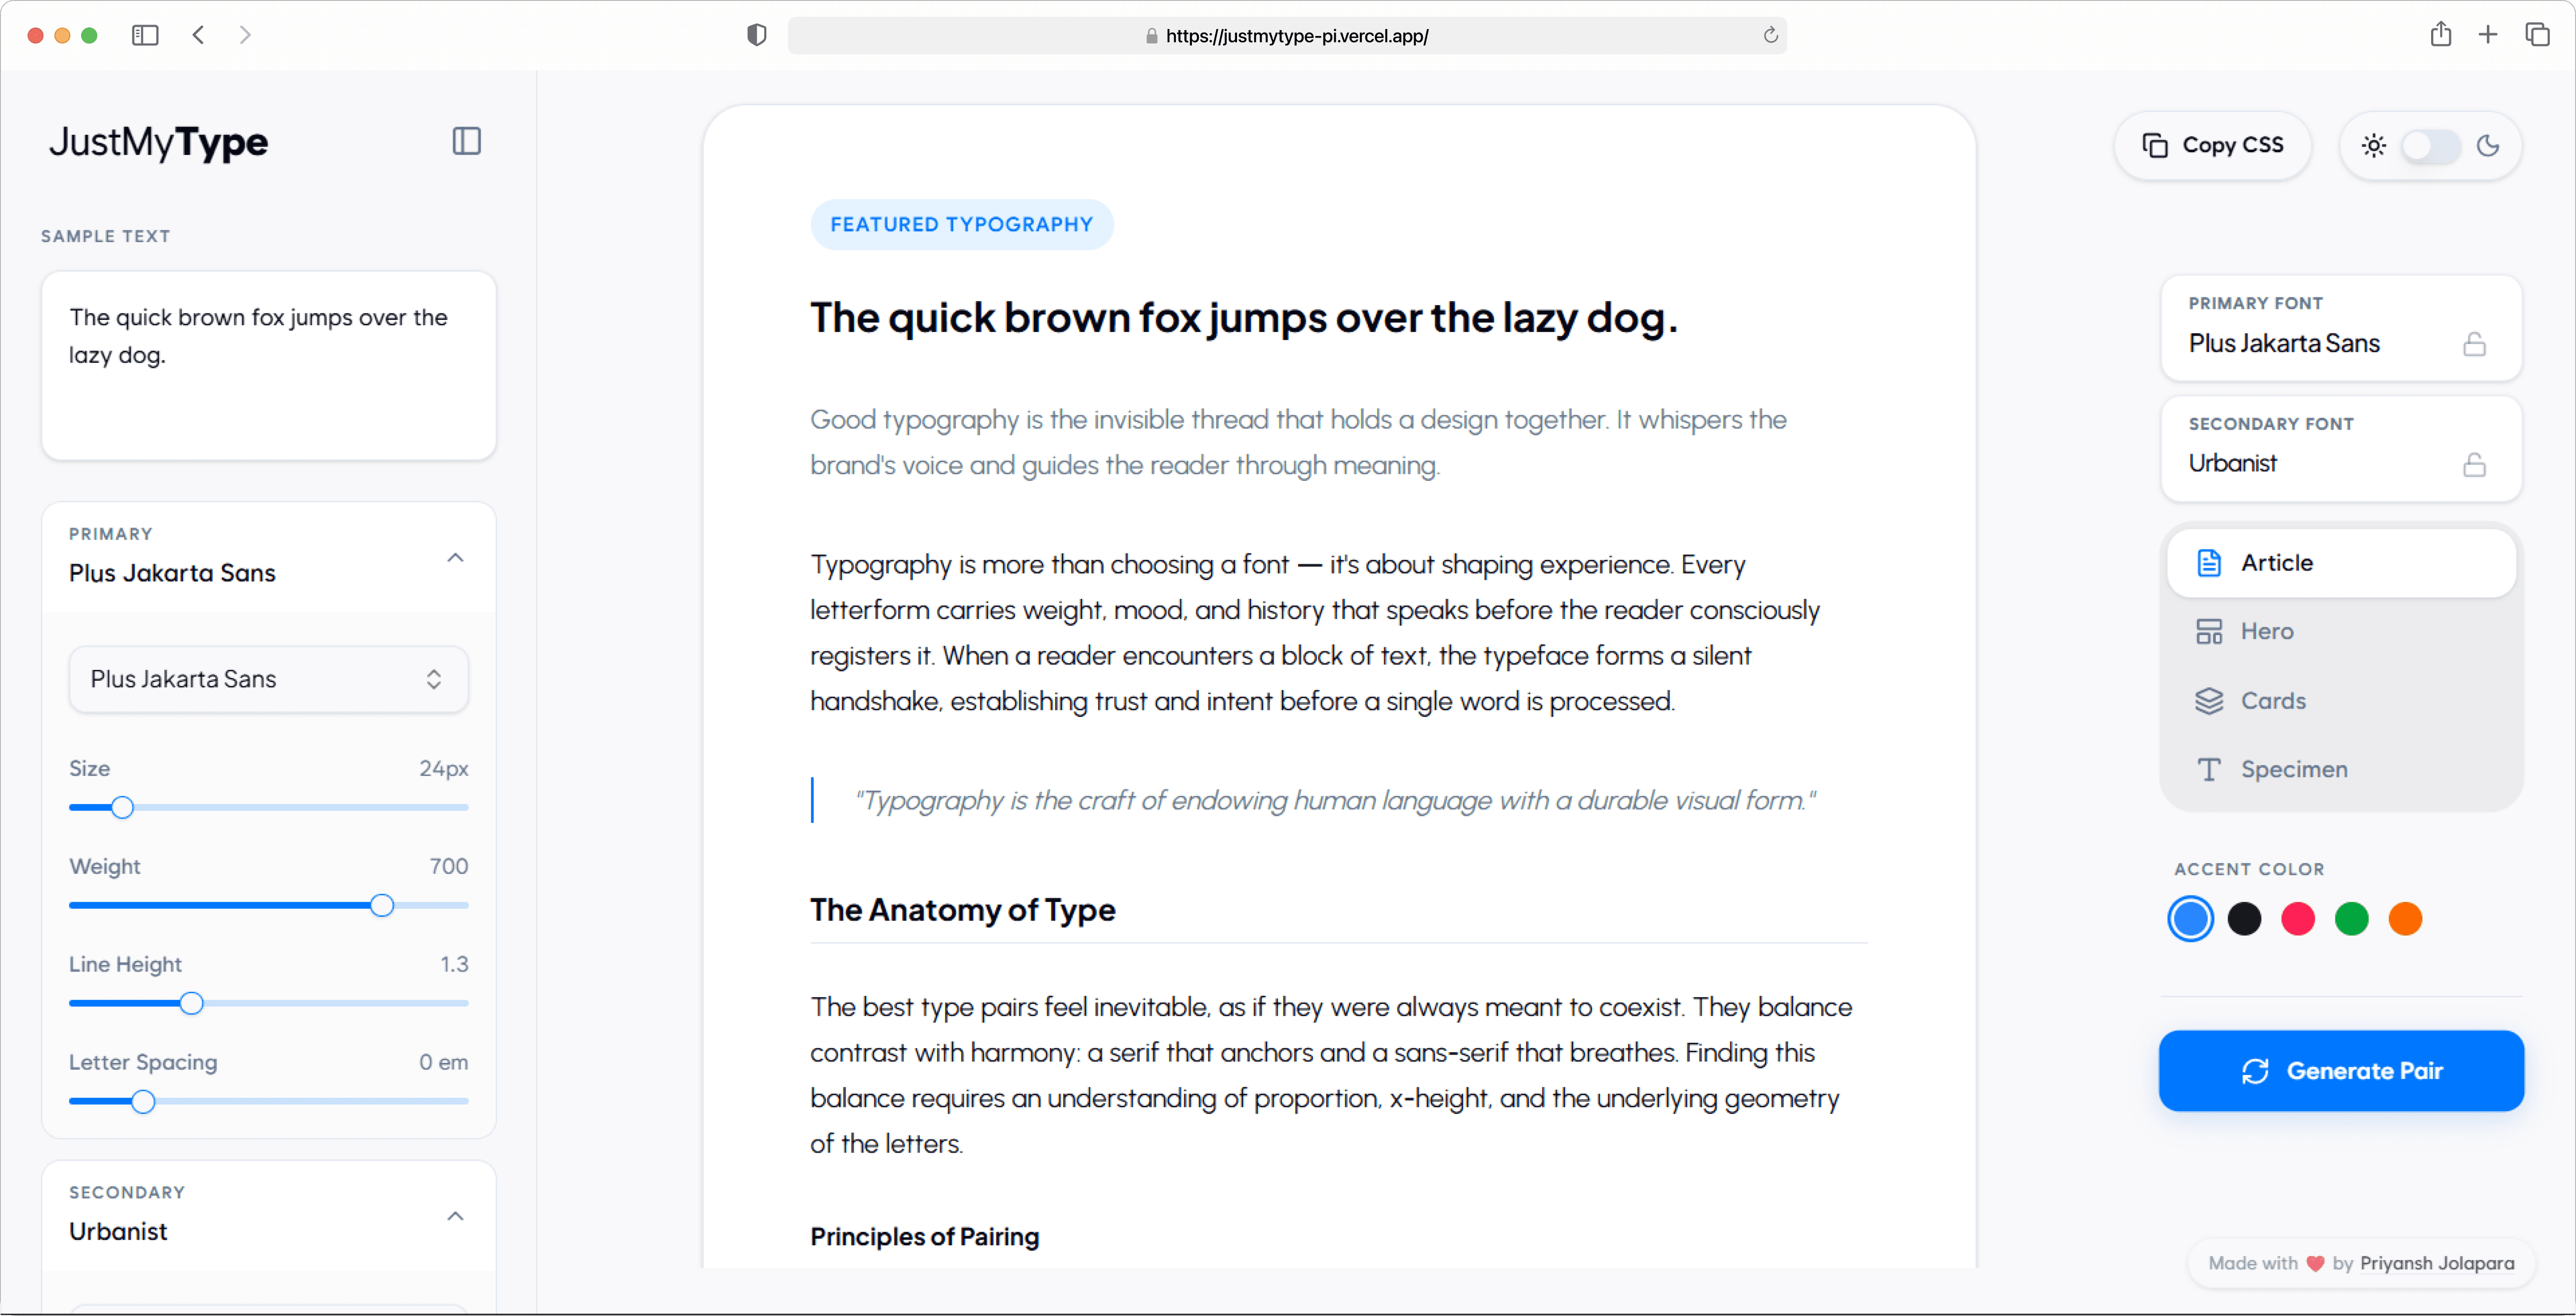2576x1316 pixels.
Task: Click the moon dark mode icon
Action: [x=2488, y=146]
